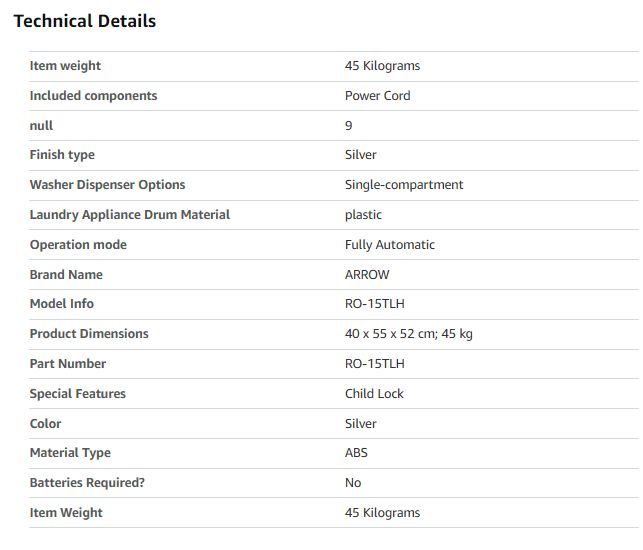Select the Washer Dispenser Options label

tap(107, 185)
